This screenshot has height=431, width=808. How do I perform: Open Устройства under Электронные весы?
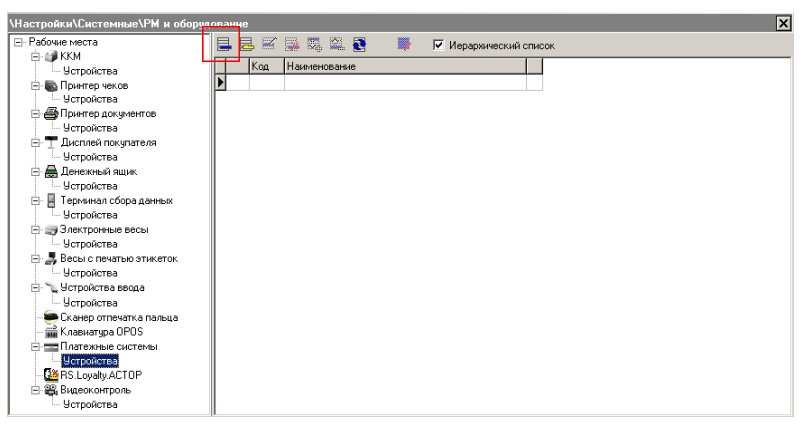pyautogui.click(x=90, y=244)
